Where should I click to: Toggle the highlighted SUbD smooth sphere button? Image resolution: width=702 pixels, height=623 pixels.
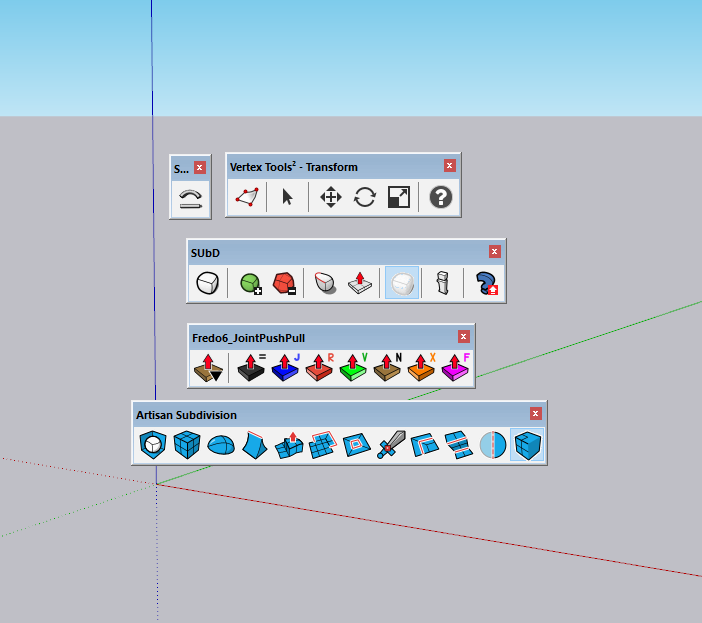[x=401, y=284]
